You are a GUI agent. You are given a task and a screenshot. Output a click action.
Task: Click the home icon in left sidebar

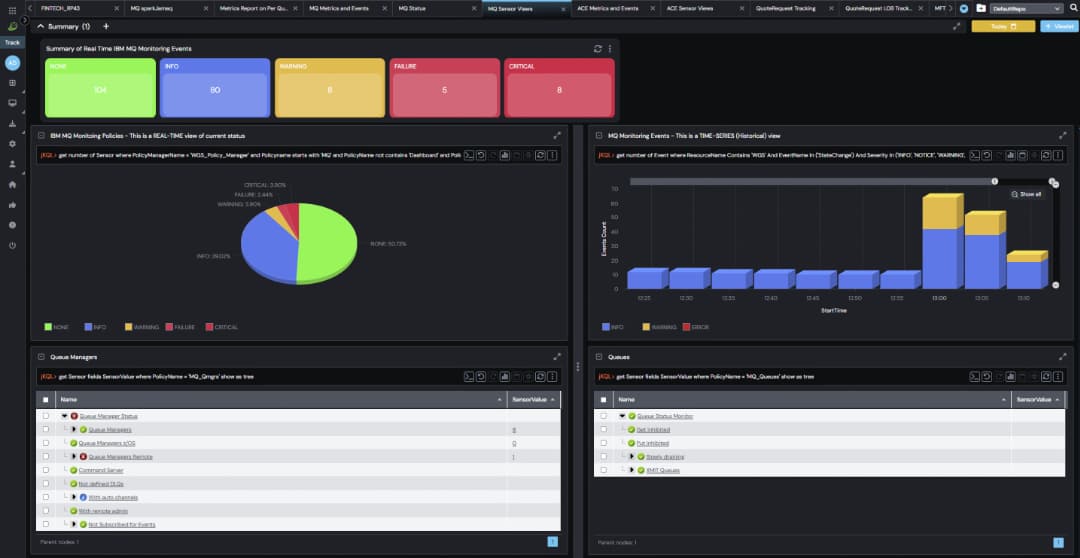tap(12, 185)
